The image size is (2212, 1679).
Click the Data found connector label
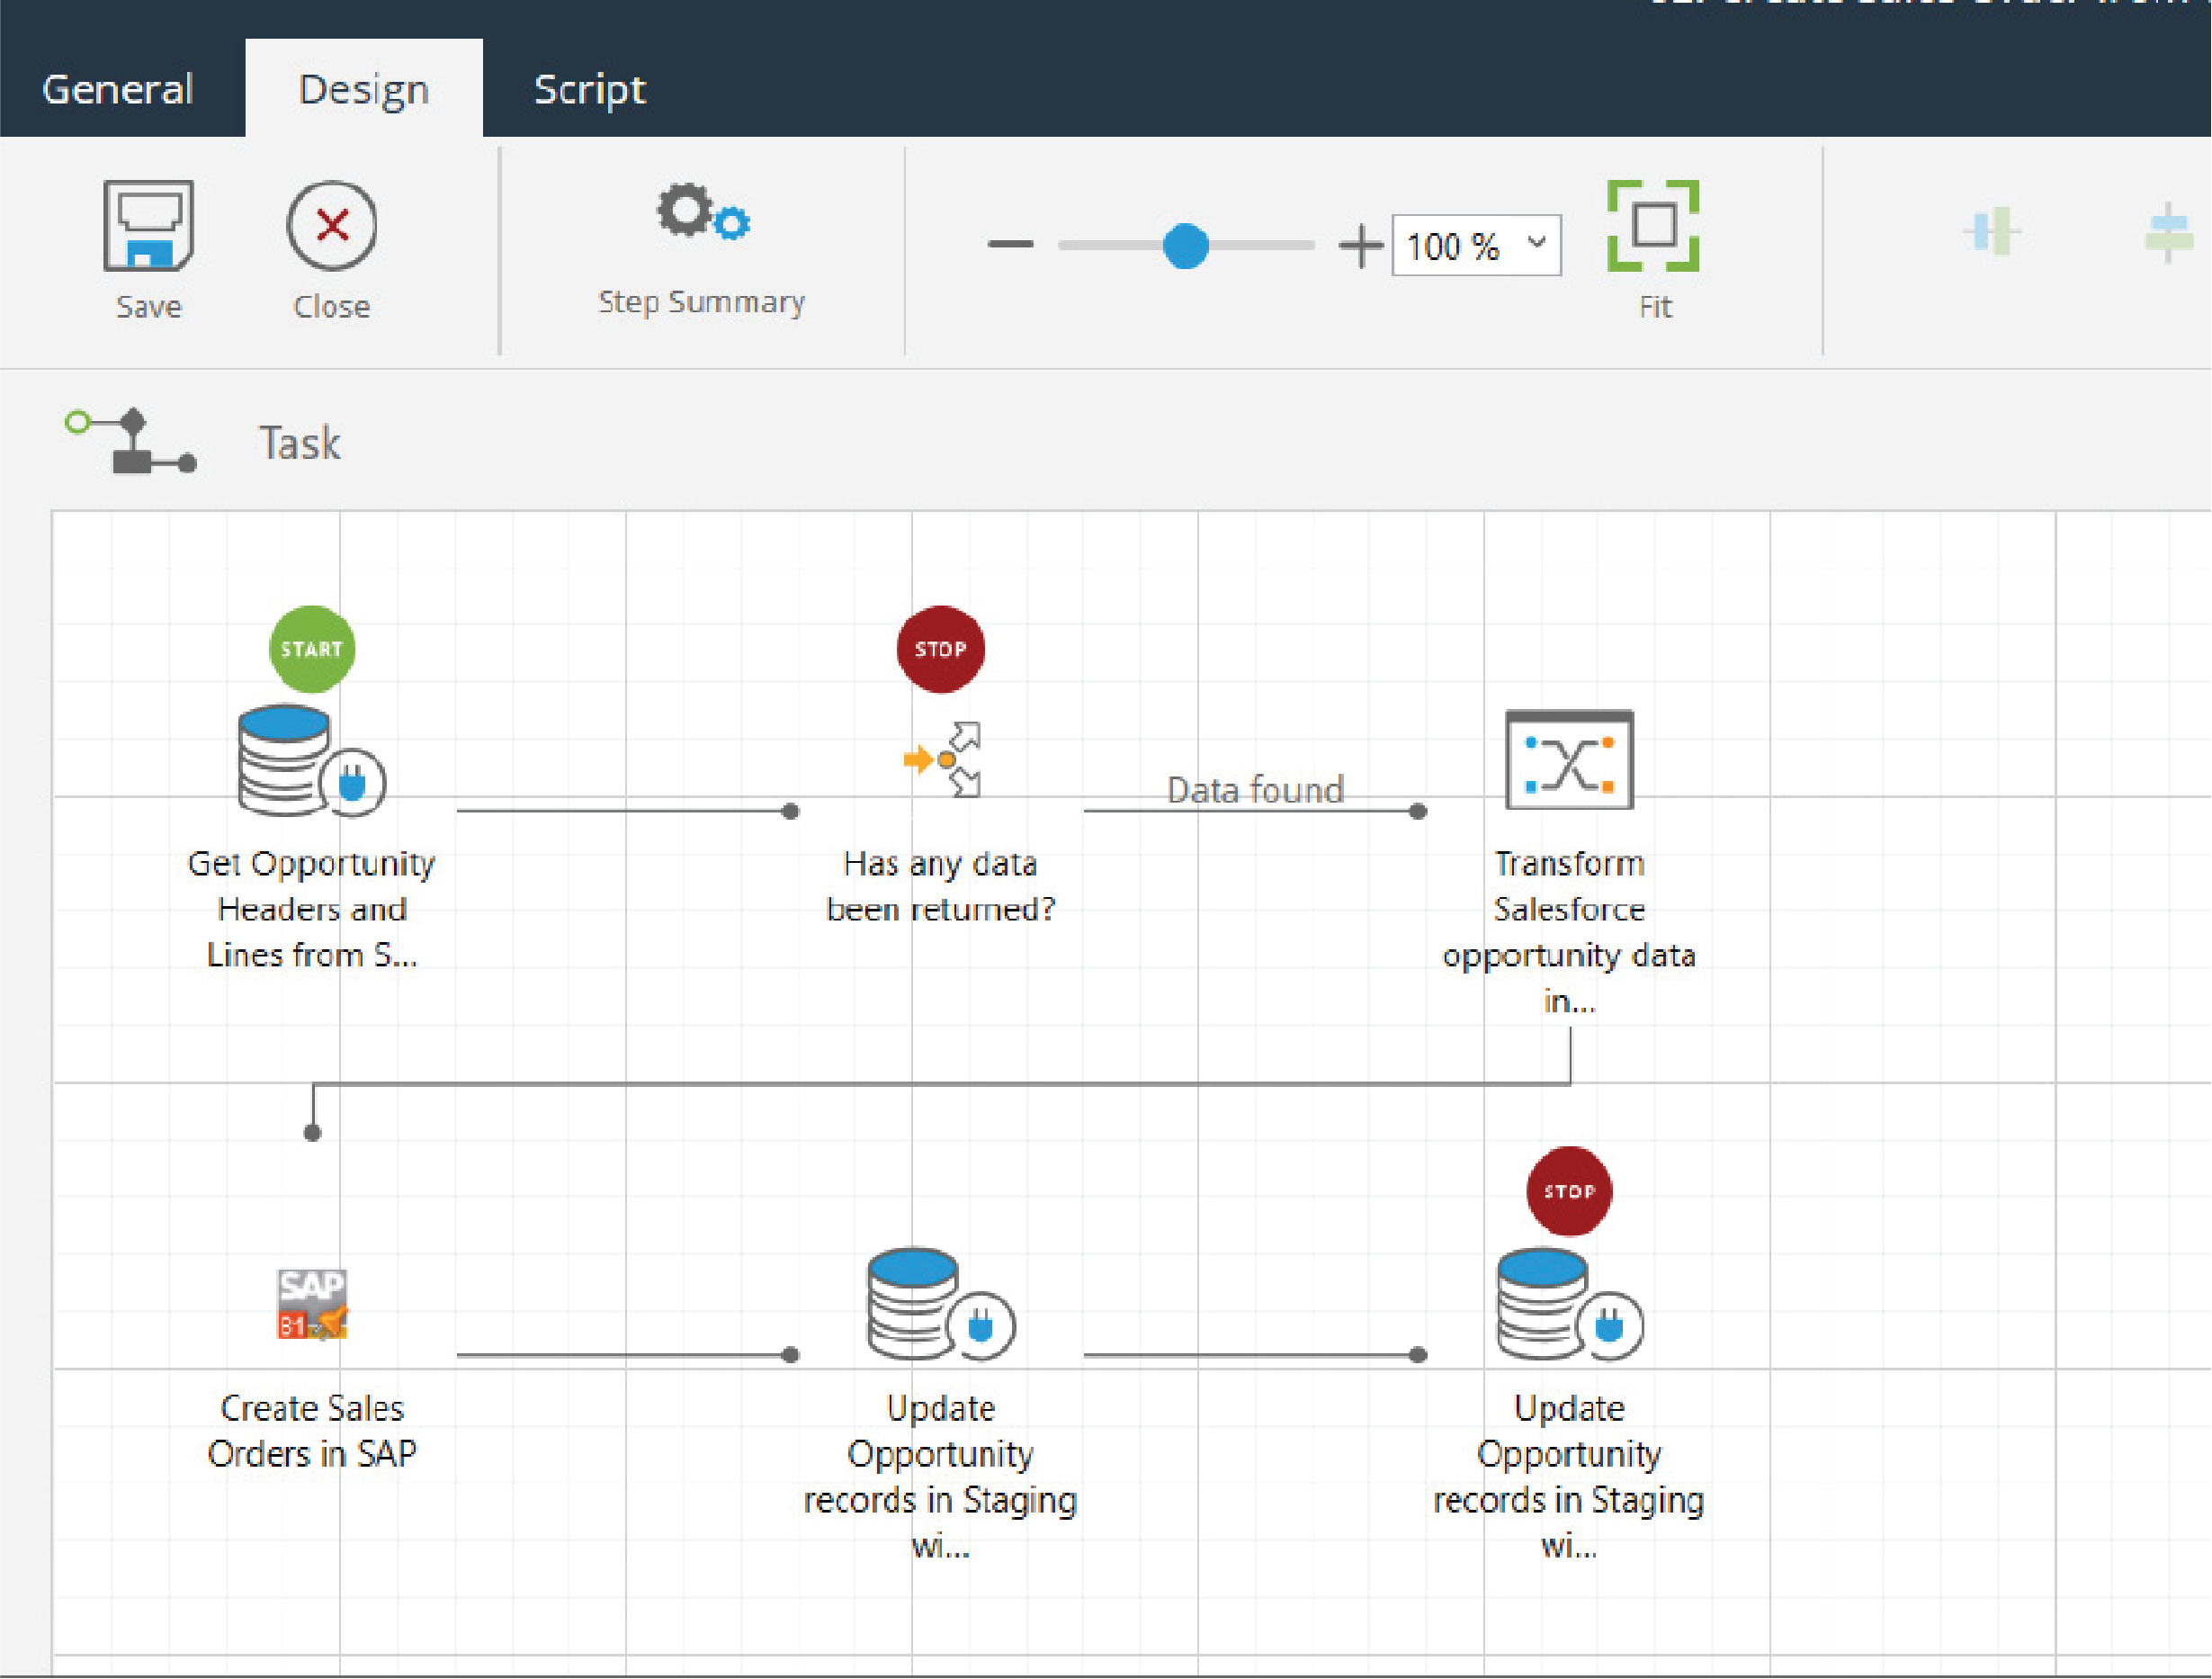tap(1255, 790)
